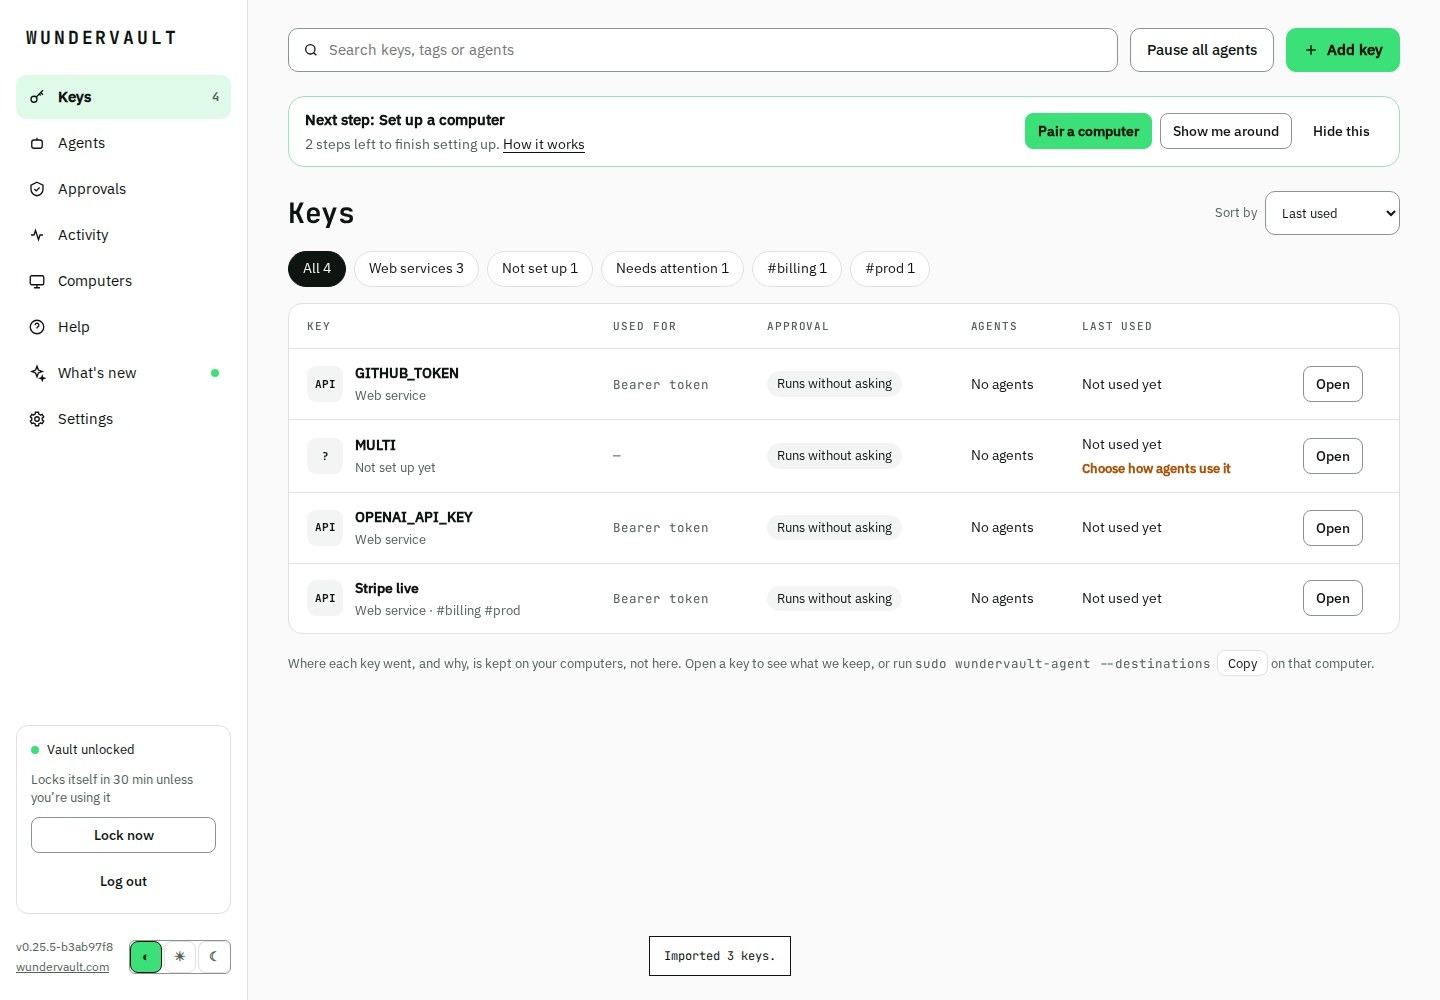Filter by Web services 3
The width and height of the screenshot is (1440, 1000).
tap(416, 269)
